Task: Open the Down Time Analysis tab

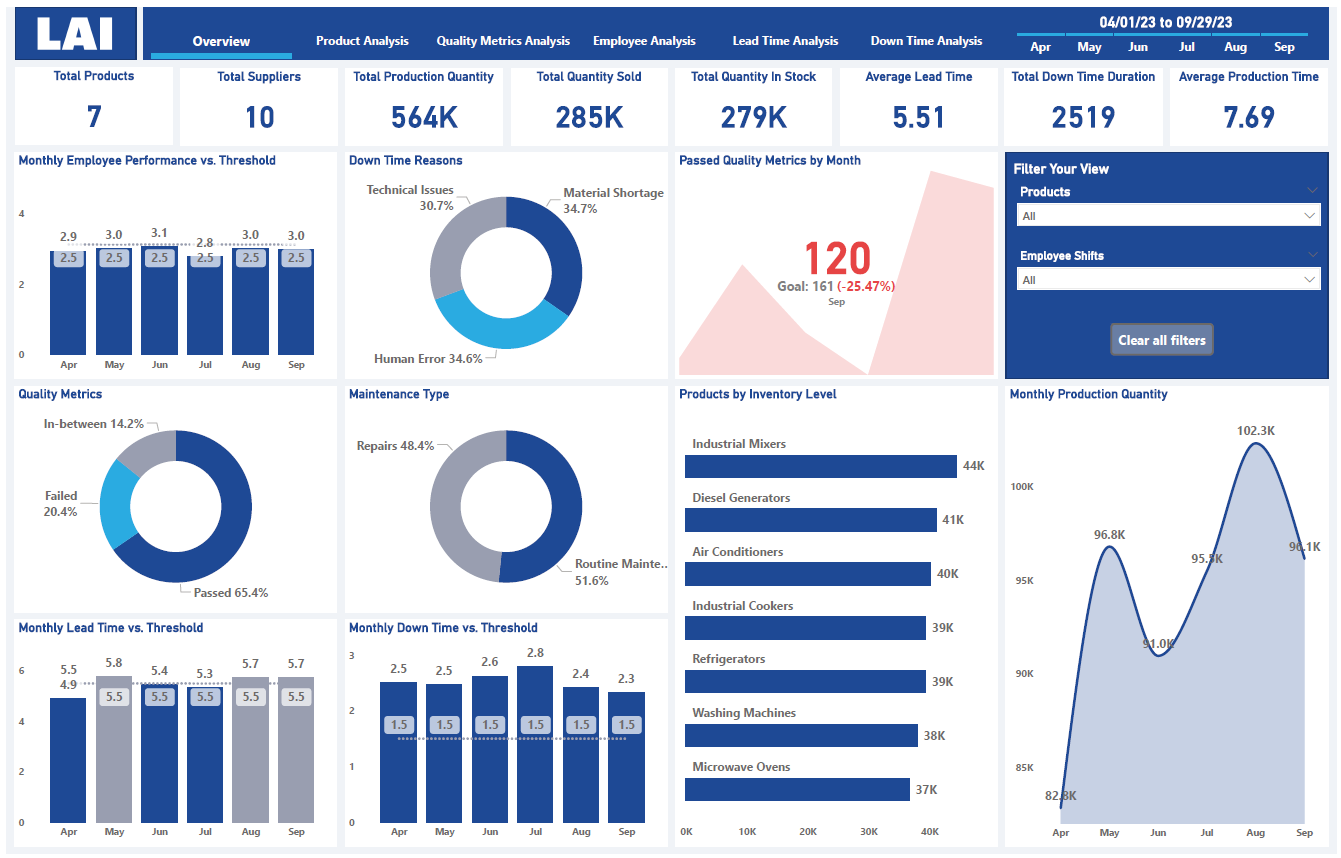Action: pos(926,41)
